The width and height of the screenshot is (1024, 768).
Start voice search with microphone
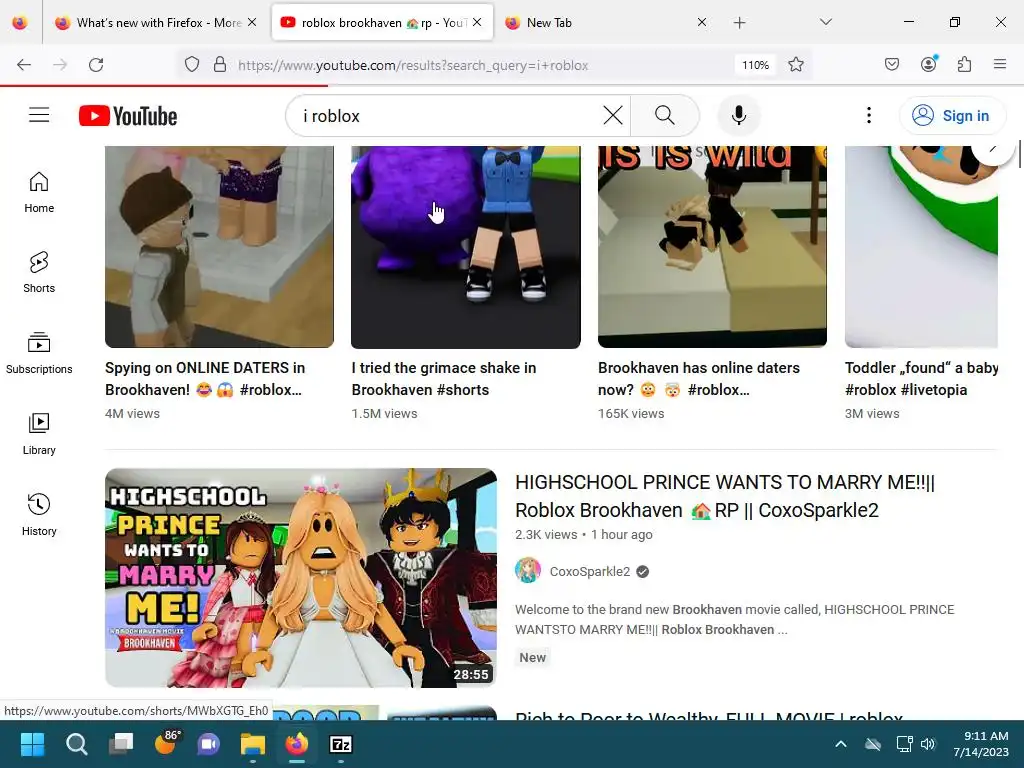click(739, 116)
